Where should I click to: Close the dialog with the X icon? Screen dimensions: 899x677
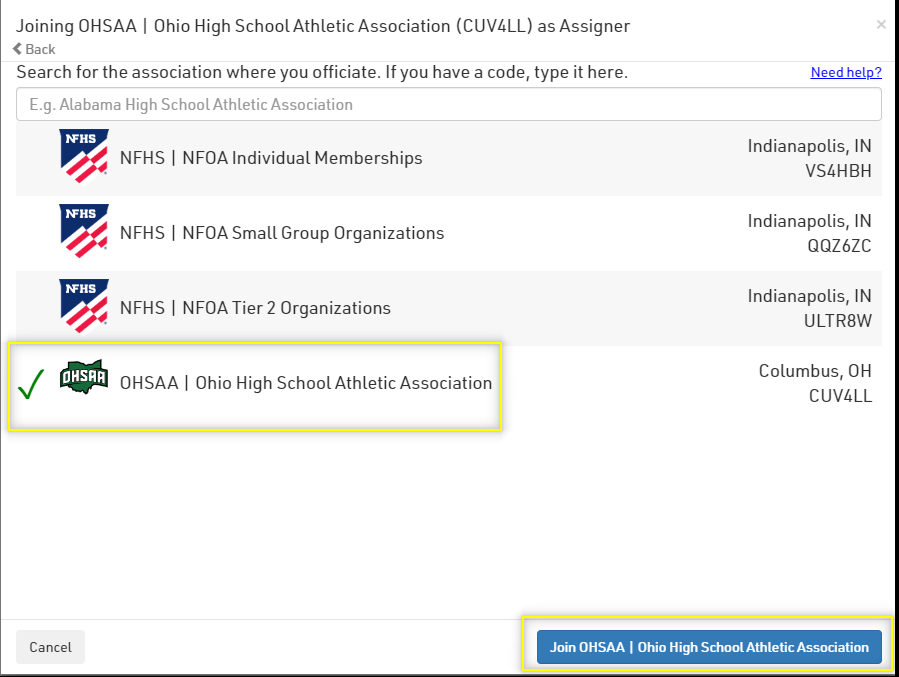click(x=880, y=25)
